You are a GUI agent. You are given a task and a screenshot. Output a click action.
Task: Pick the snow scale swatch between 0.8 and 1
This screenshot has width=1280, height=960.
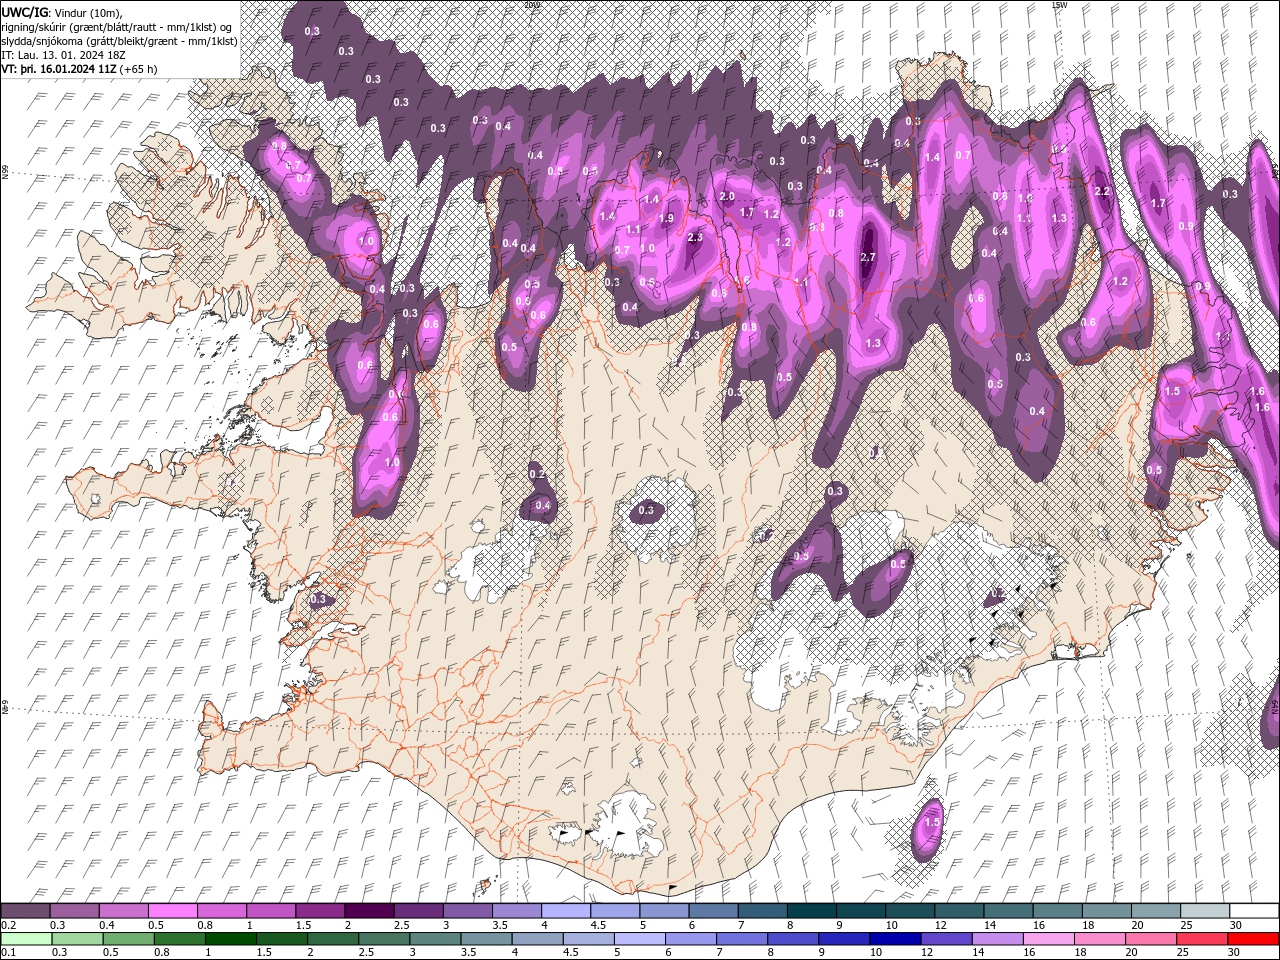[x=222, y=911]
